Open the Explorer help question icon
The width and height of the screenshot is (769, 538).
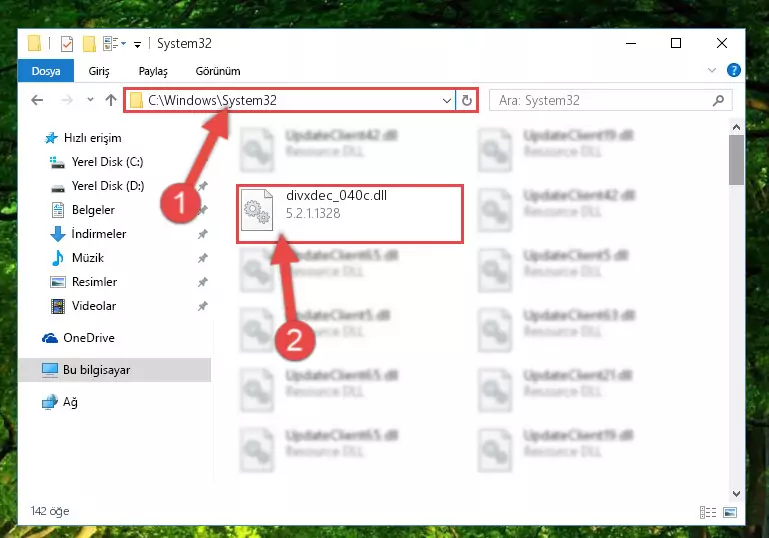click(733, 71)
